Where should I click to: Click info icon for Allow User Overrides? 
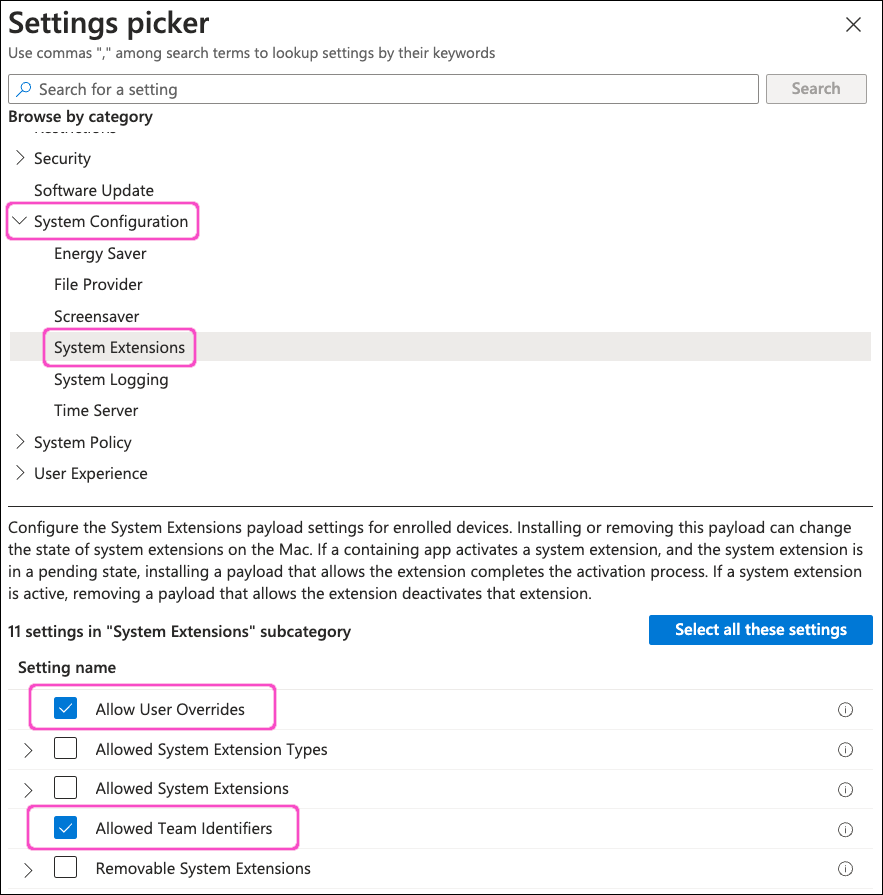point(845,710)
